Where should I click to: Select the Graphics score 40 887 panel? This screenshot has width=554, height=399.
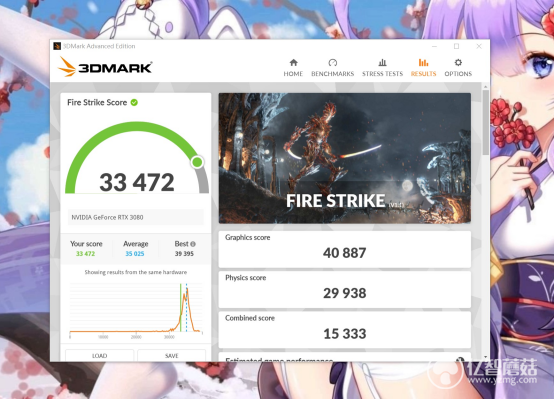click(345, 249)
